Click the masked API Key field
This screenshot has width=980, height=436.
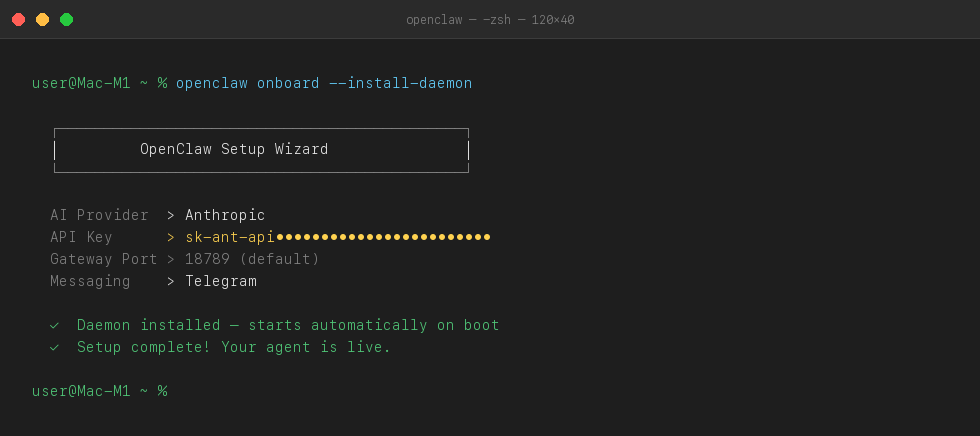coord(338,237)
